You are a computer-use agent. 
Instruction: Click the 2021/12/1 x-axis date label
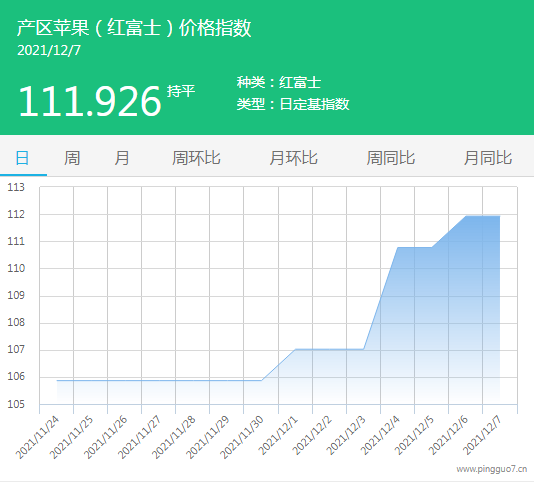click(x=278, y=435)
